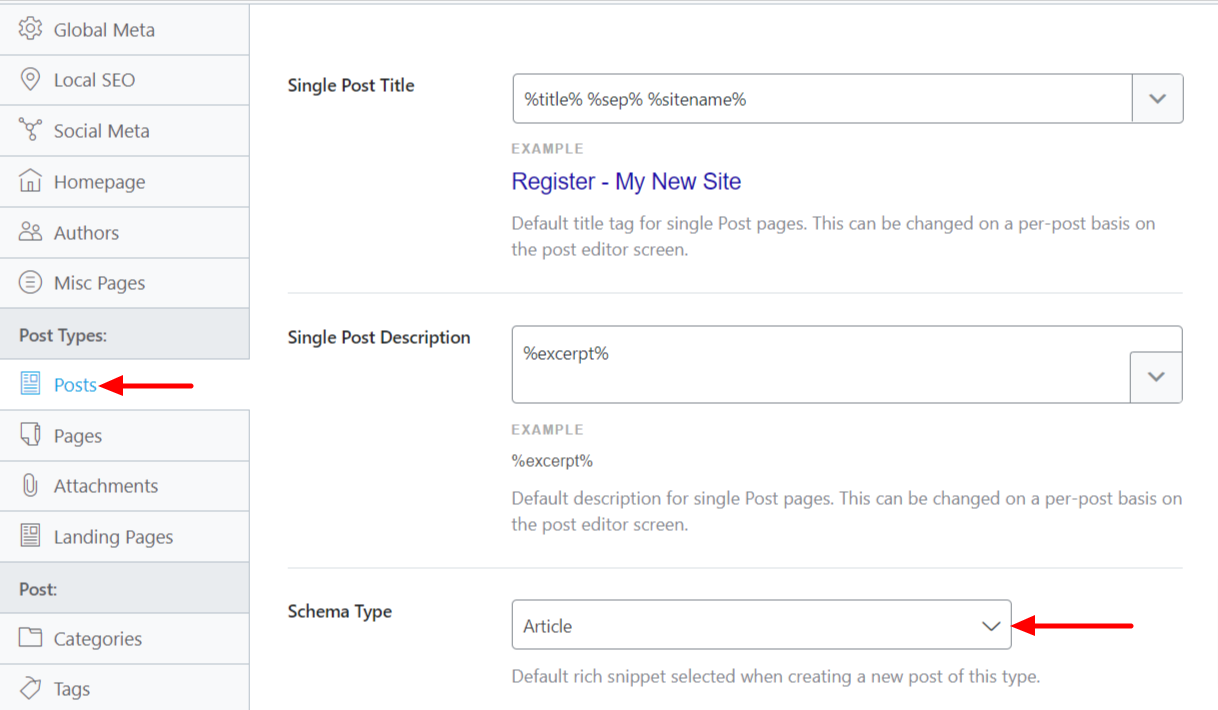Click the Local SEO map pin icon

click(31, 80)
